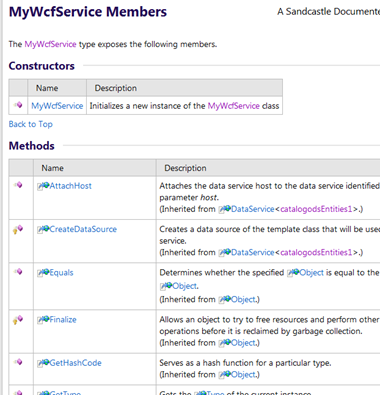The width and height of the screenshot is (380, 395).
Task: Open the AttachHost method link
Action: pos(70,186)
